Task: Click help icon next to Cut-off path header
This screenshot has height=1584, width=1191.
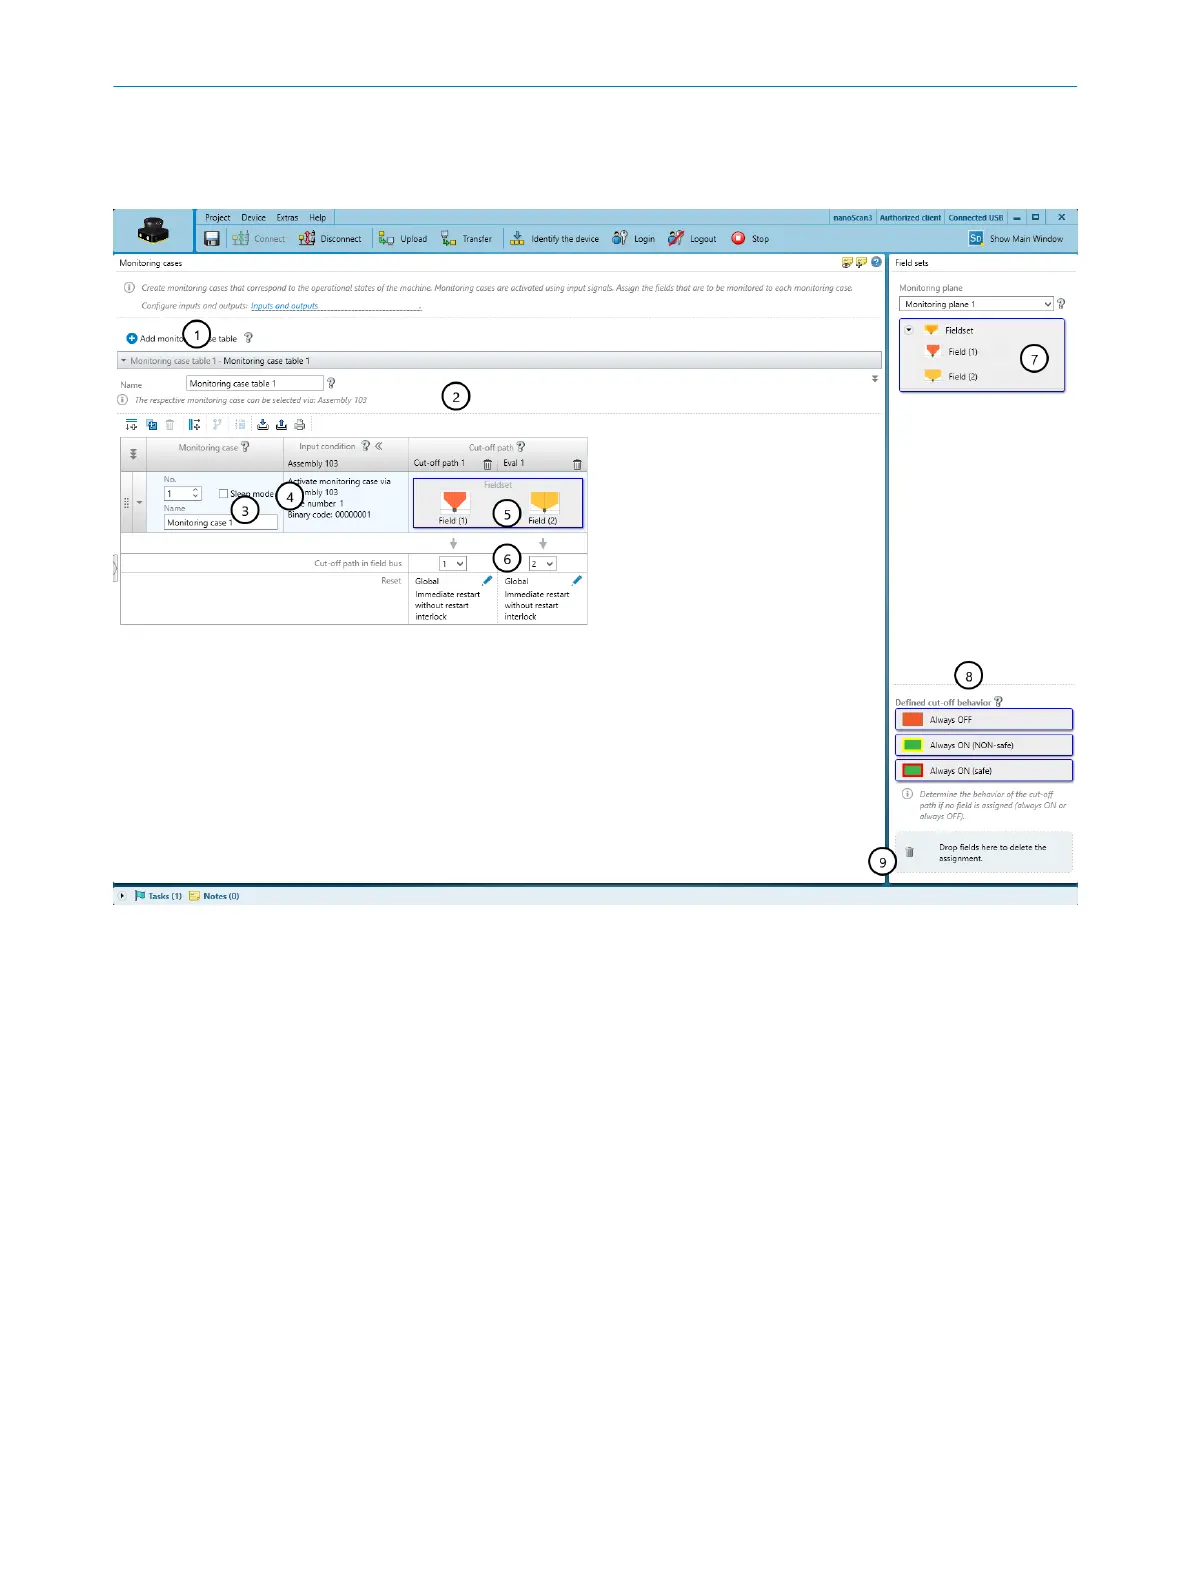Action: (521, 447)
